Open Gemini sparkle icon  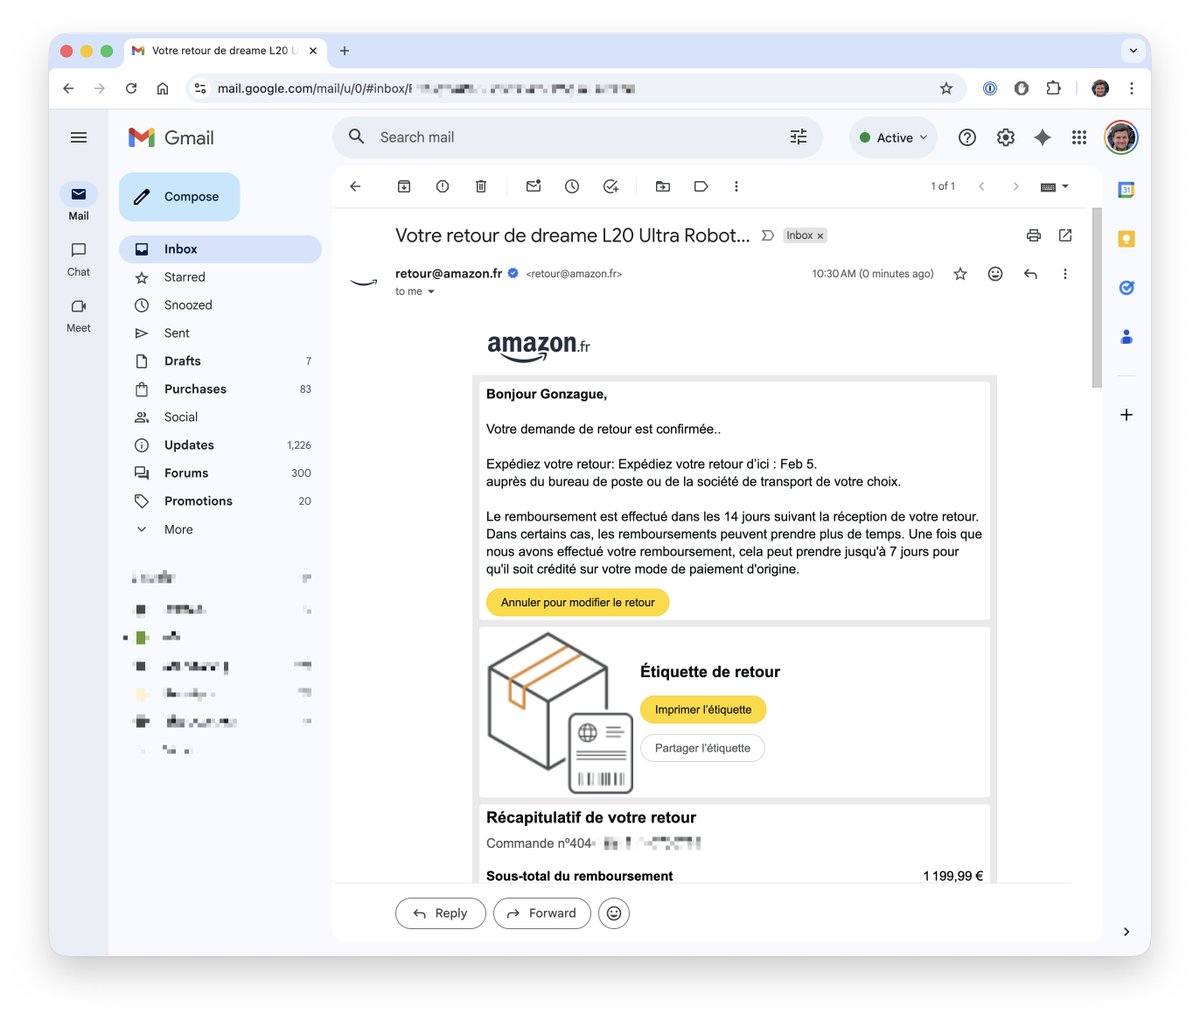[x=1042, y=138]
